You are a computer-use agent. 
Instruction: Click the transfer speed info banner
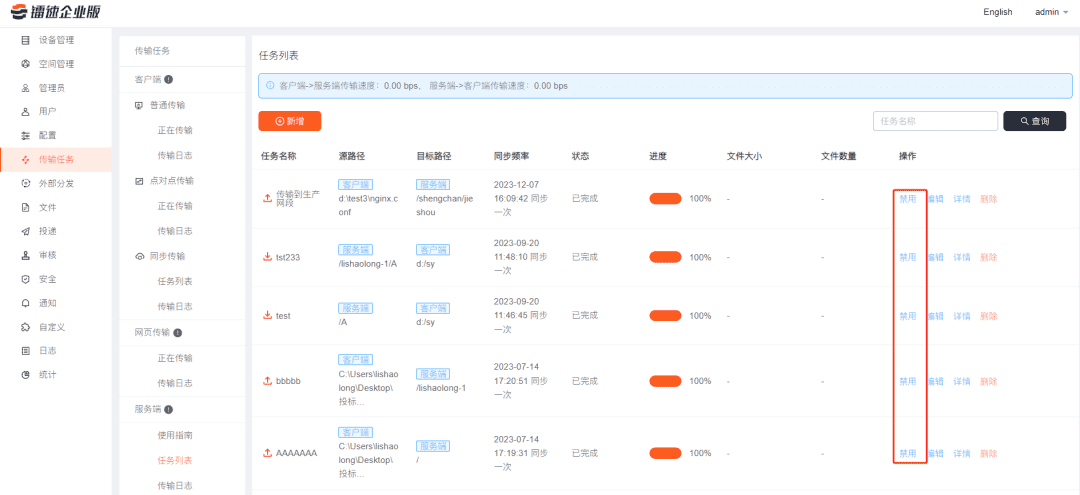(665, 86)
